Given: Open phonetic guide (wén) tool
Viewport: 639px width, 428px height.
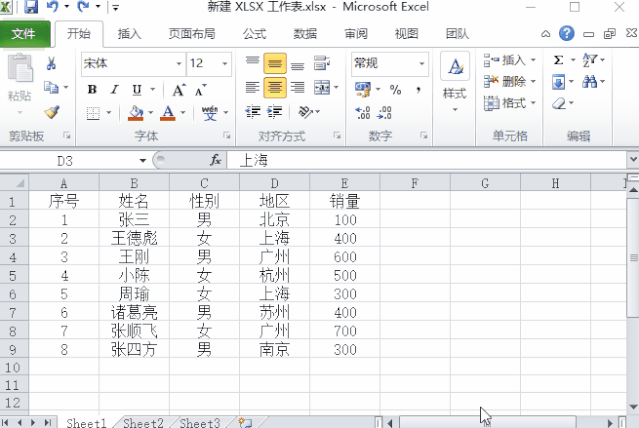Looking at the screenshot, I should 210,113.
